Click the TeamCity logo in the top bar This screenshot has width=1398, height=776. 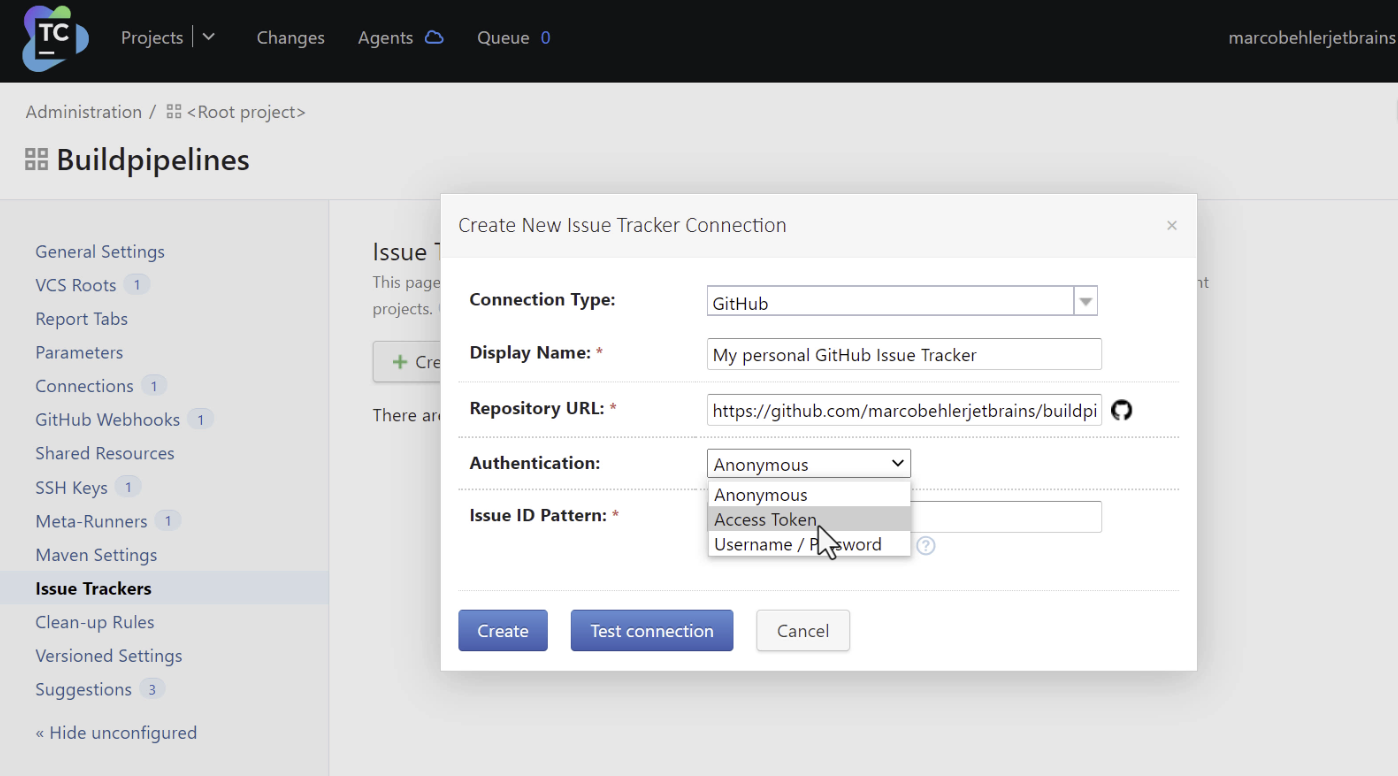coord(54,39)
